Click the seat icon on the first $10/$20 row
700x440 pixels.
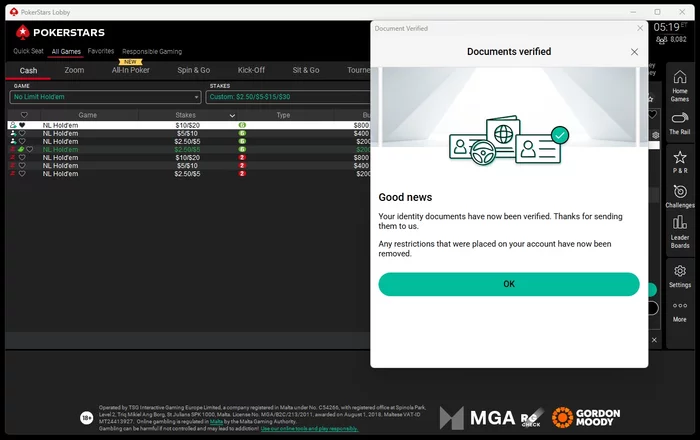(x=13, y=125)
